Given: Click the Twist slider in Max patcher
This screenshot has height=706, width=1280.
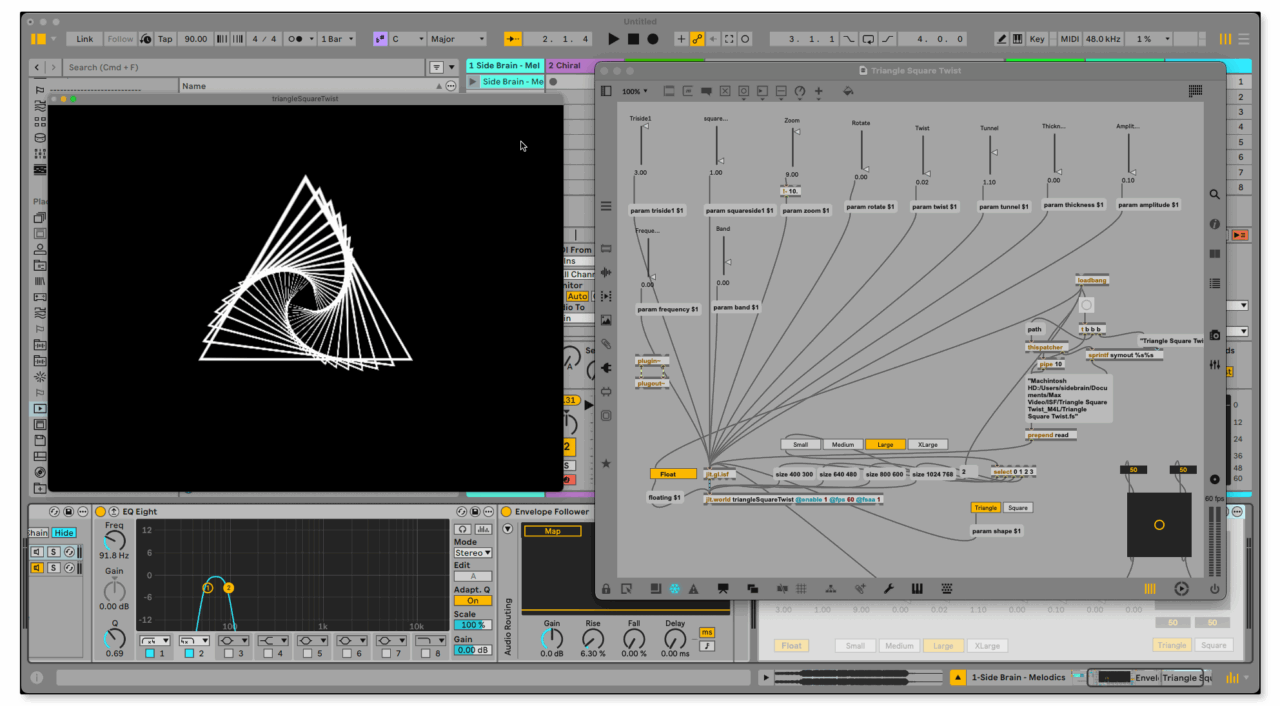Looking at the screenshot, I should (923, 157).
